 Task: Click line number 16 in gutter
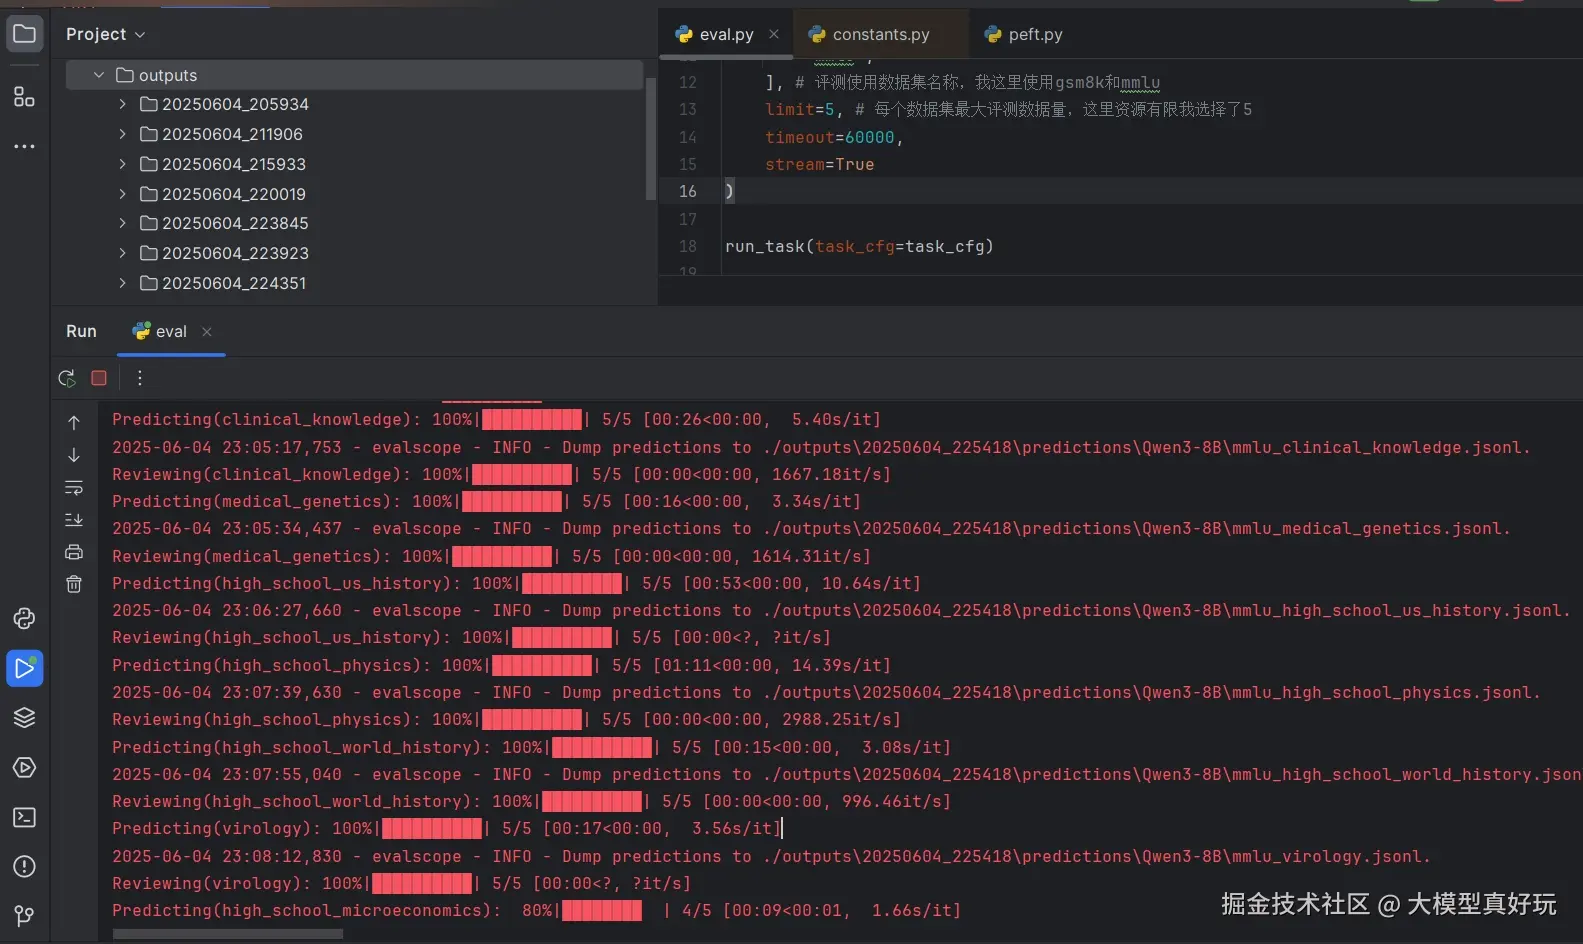click(x=688, y=191)
